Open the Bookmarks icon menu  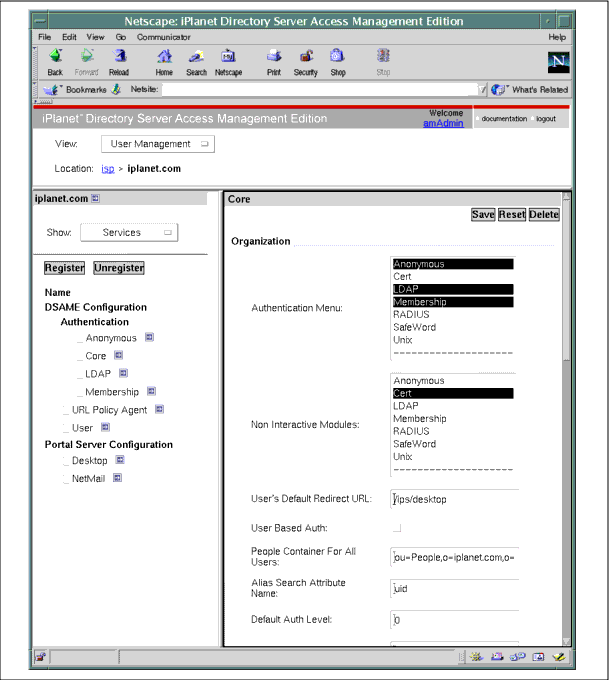pyautogui.click(x=51, y=90)
